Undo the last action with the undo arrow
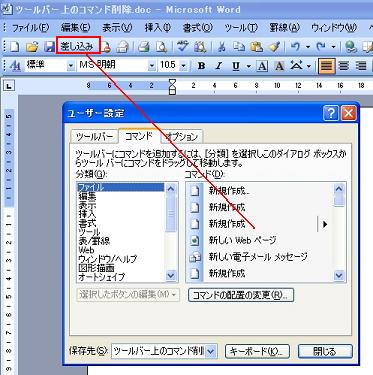This screenshot has width=373, height=375. coord(295,47)
